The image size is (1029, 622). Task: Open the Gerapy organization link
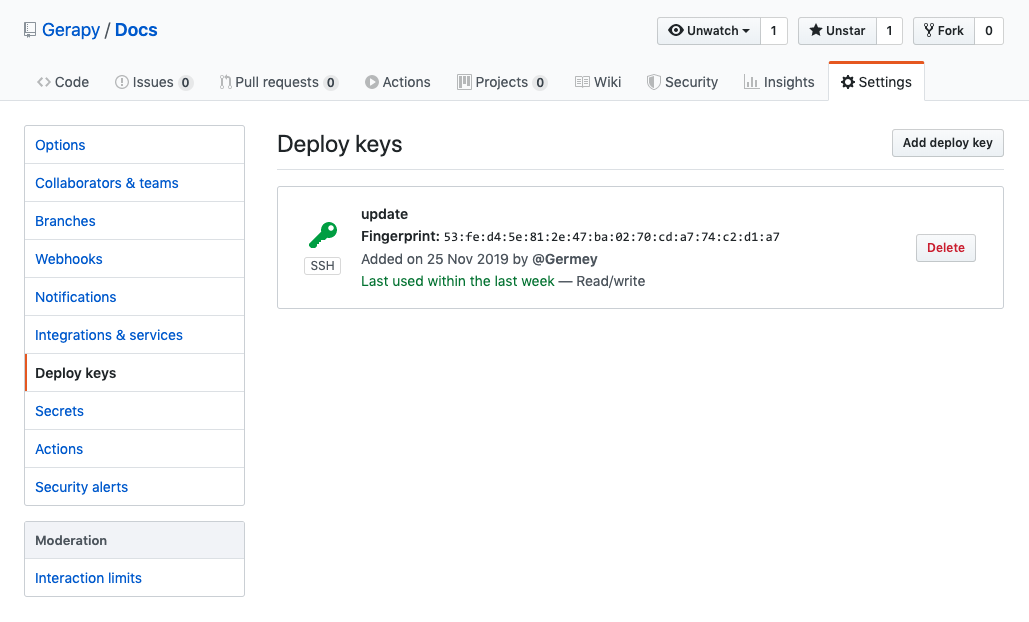click(71, 30)
